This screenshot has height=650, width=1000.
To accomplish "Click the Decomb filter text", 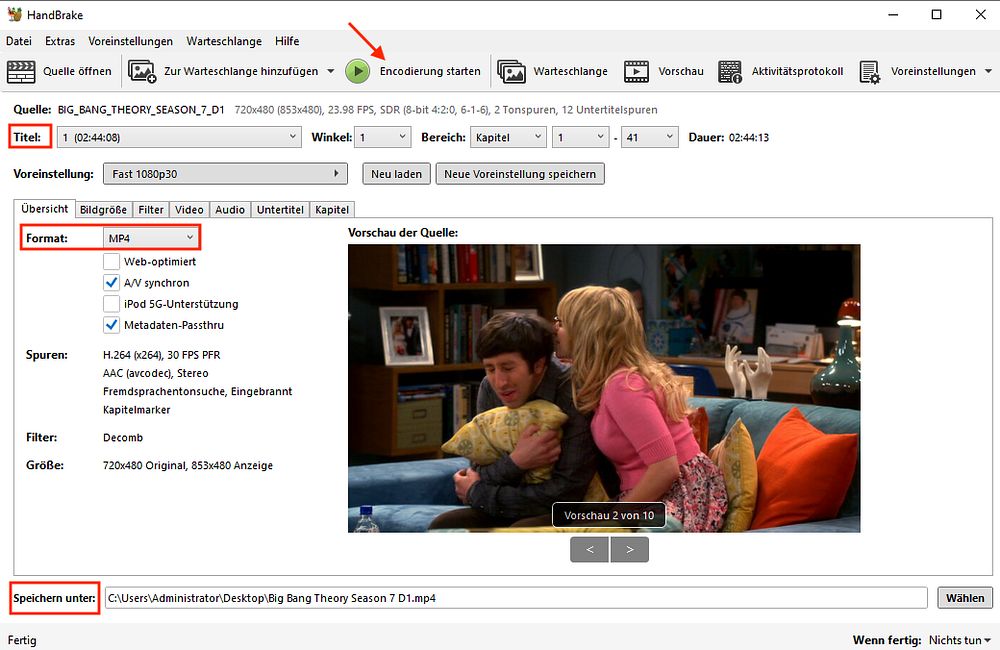I will (x=123, y=438).
